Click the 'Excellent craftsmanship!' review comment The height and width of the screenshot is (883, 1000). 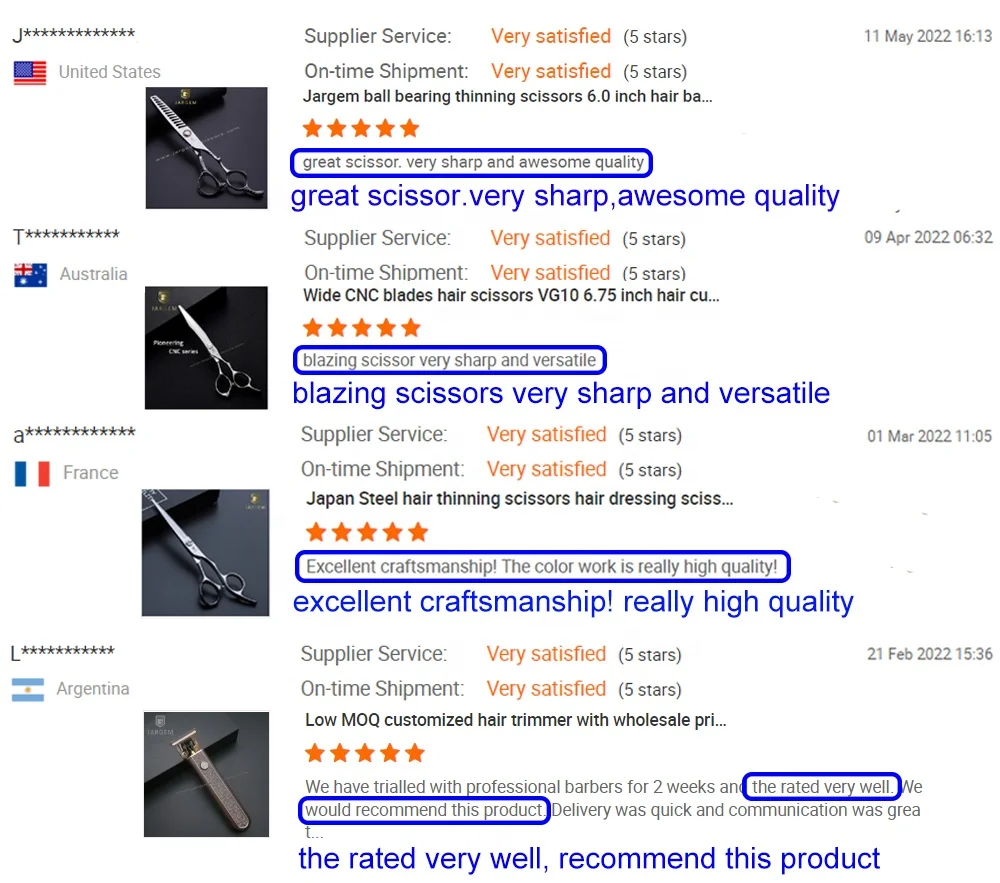pos(541,566)
